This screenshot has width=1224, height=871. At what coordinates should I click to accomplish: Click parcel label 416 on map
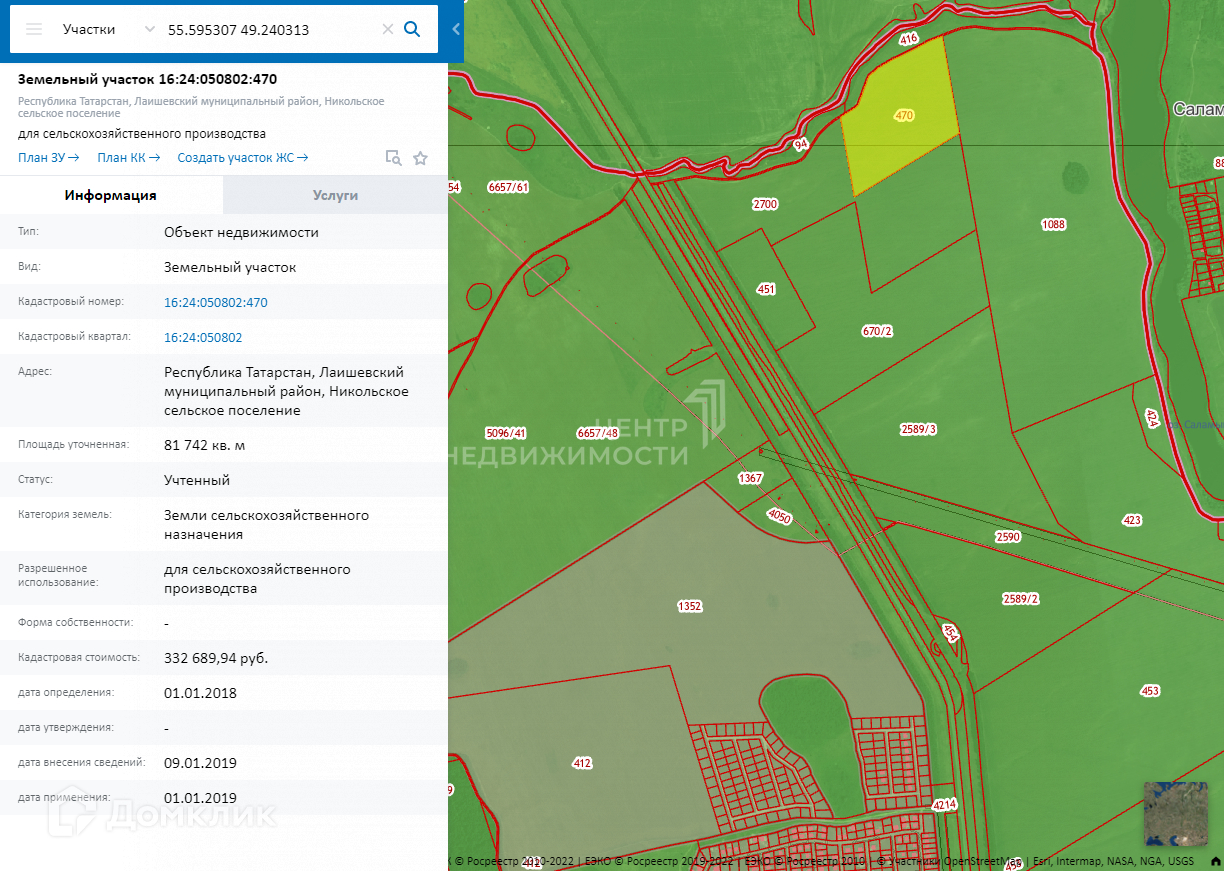908,39
